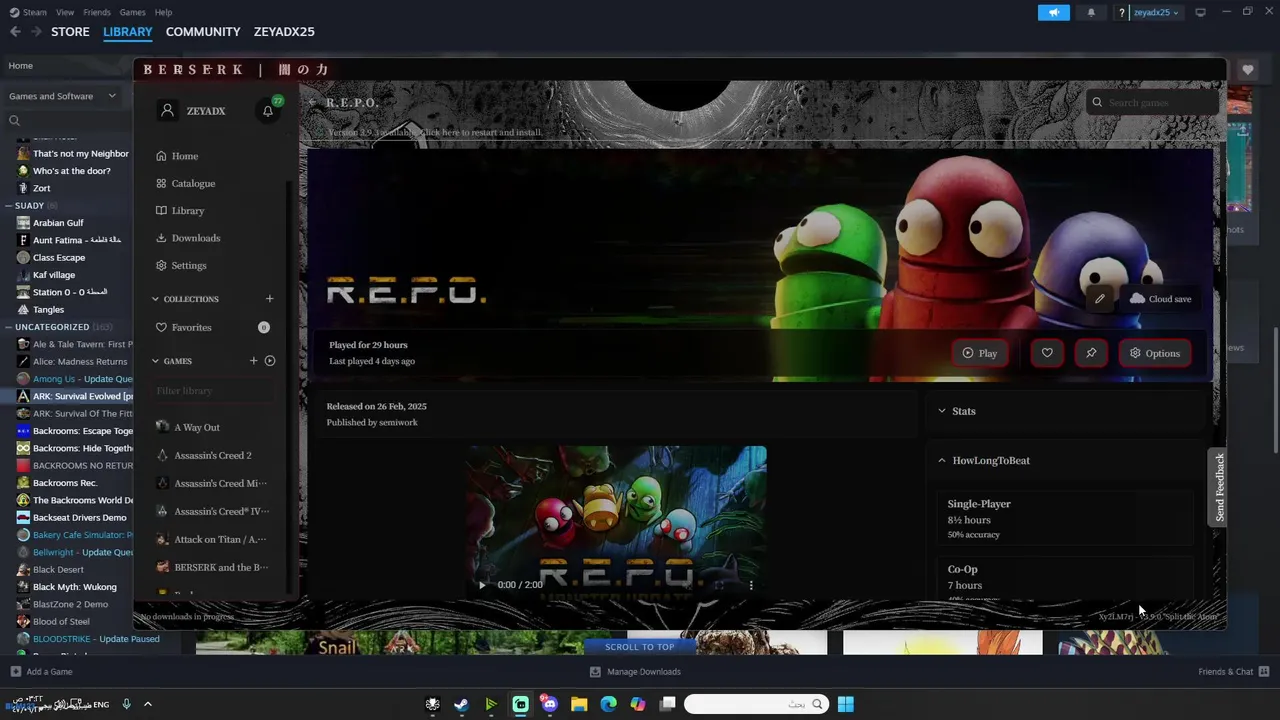Open Steam big picture monitor icon
The width and height of the screenshot is (1280, 720).
coord(1200,12)
